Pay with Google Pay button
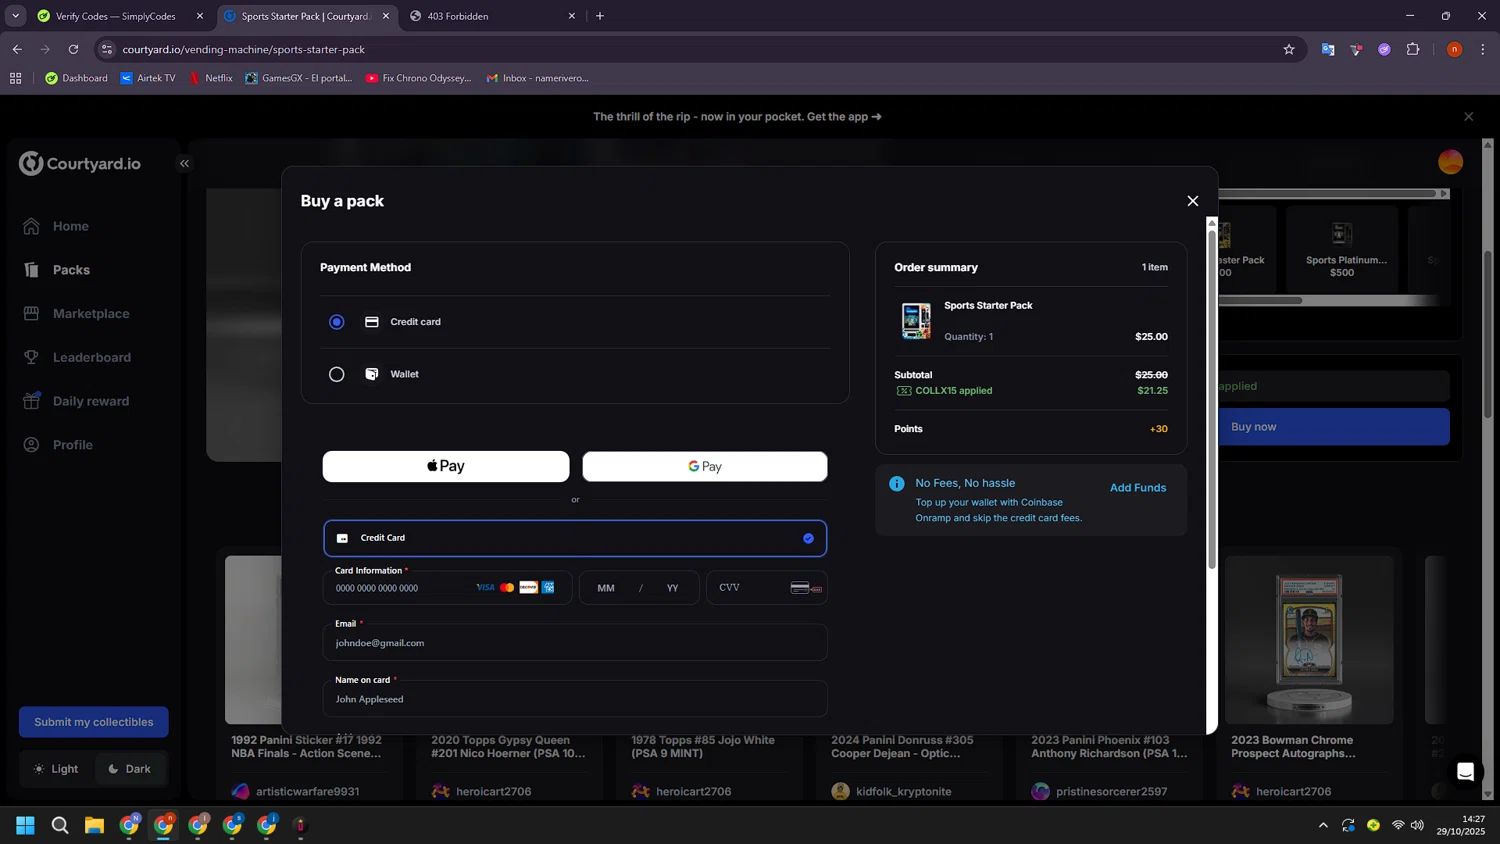The image size is (1500, 844). [705, 466]
